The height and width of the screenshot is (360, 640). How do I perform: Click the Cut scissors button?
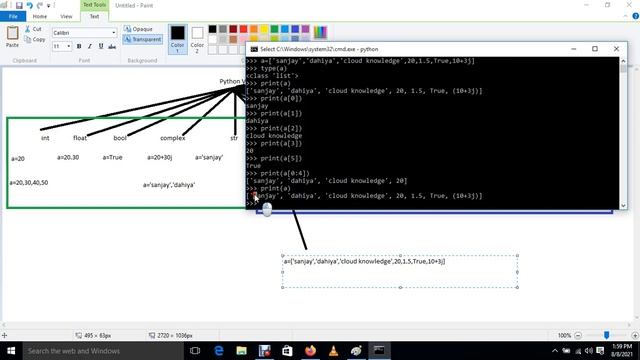pos(33,29)
